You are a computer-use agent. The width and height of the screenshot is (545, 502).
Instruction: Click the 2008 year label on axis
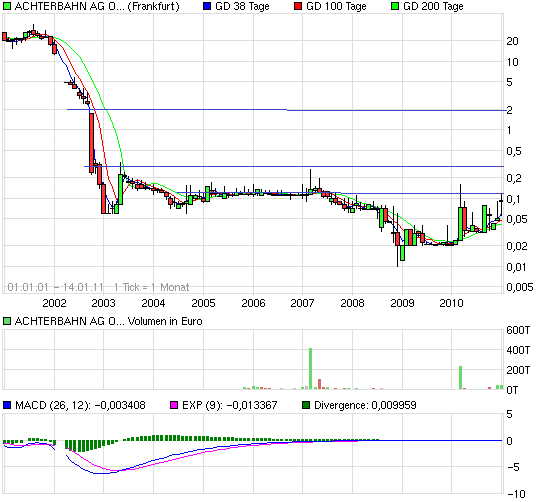[x=352, y=303]
